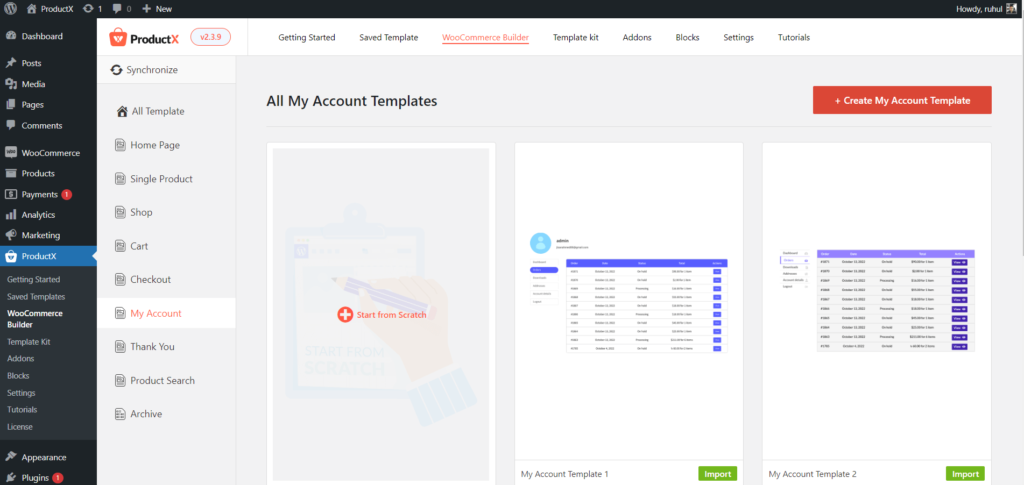The width and height of the screenshot is (1024, 485).
Task: Click Create My Account Template button
Action: pos(903,100)
